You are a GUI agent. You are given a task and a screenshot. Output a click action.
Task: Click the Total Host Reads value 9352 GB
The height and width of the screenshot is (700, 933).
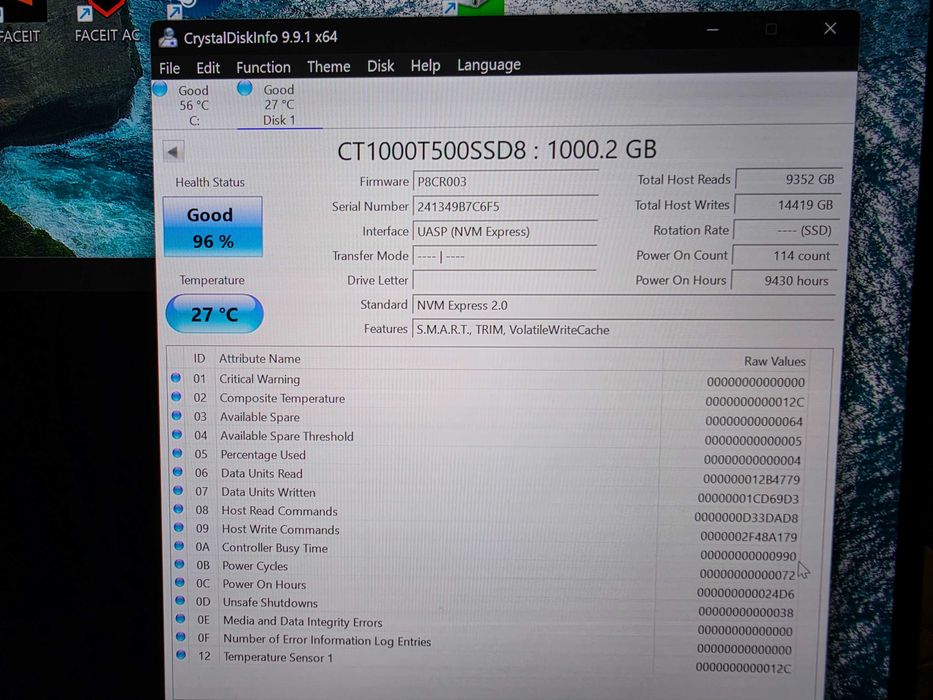point(788,179)
